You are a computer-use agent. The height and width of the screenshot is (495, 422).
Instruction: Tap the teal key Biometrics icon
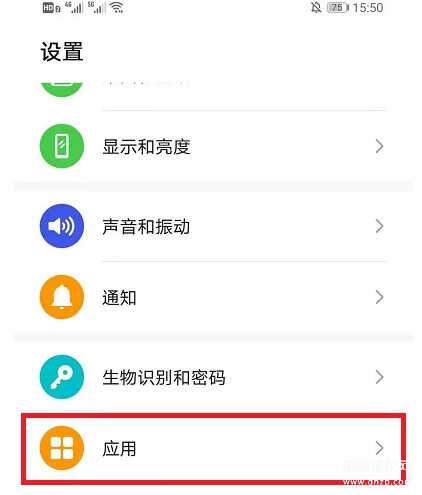62,377
